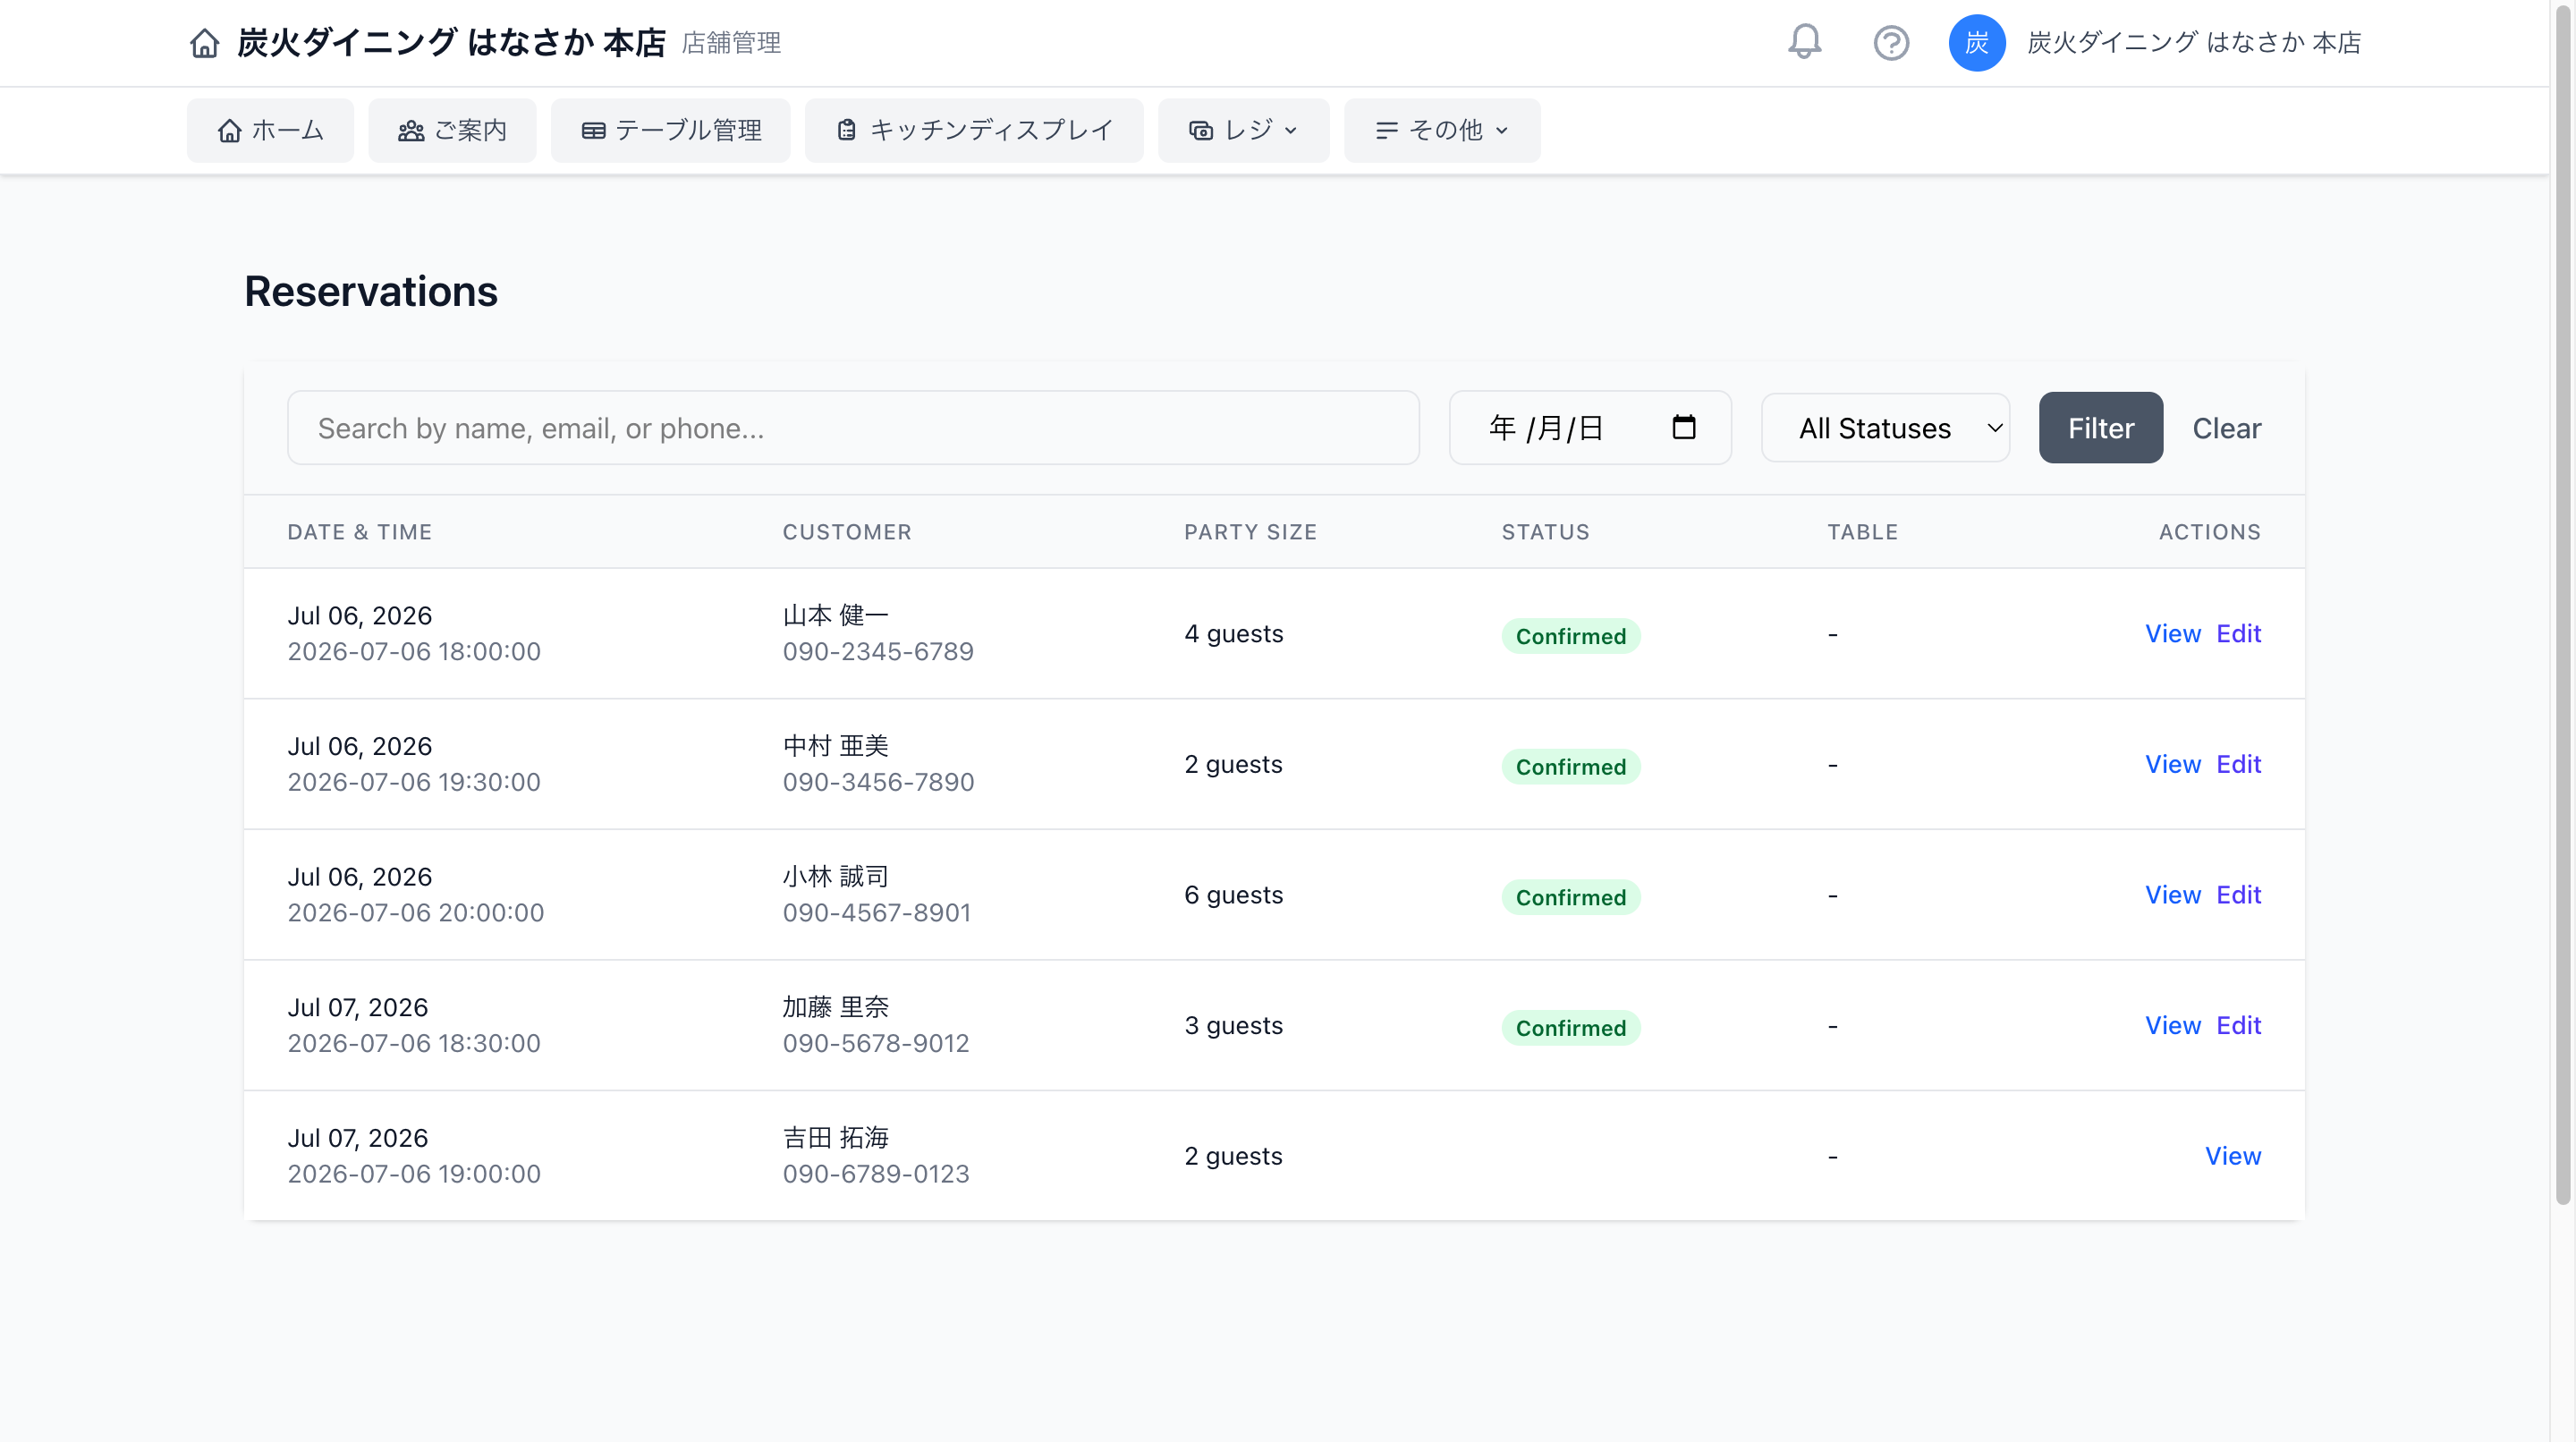Switch to テーブル管理
Viewport: 2576px width, 1442px height.
tap(671, 130)
